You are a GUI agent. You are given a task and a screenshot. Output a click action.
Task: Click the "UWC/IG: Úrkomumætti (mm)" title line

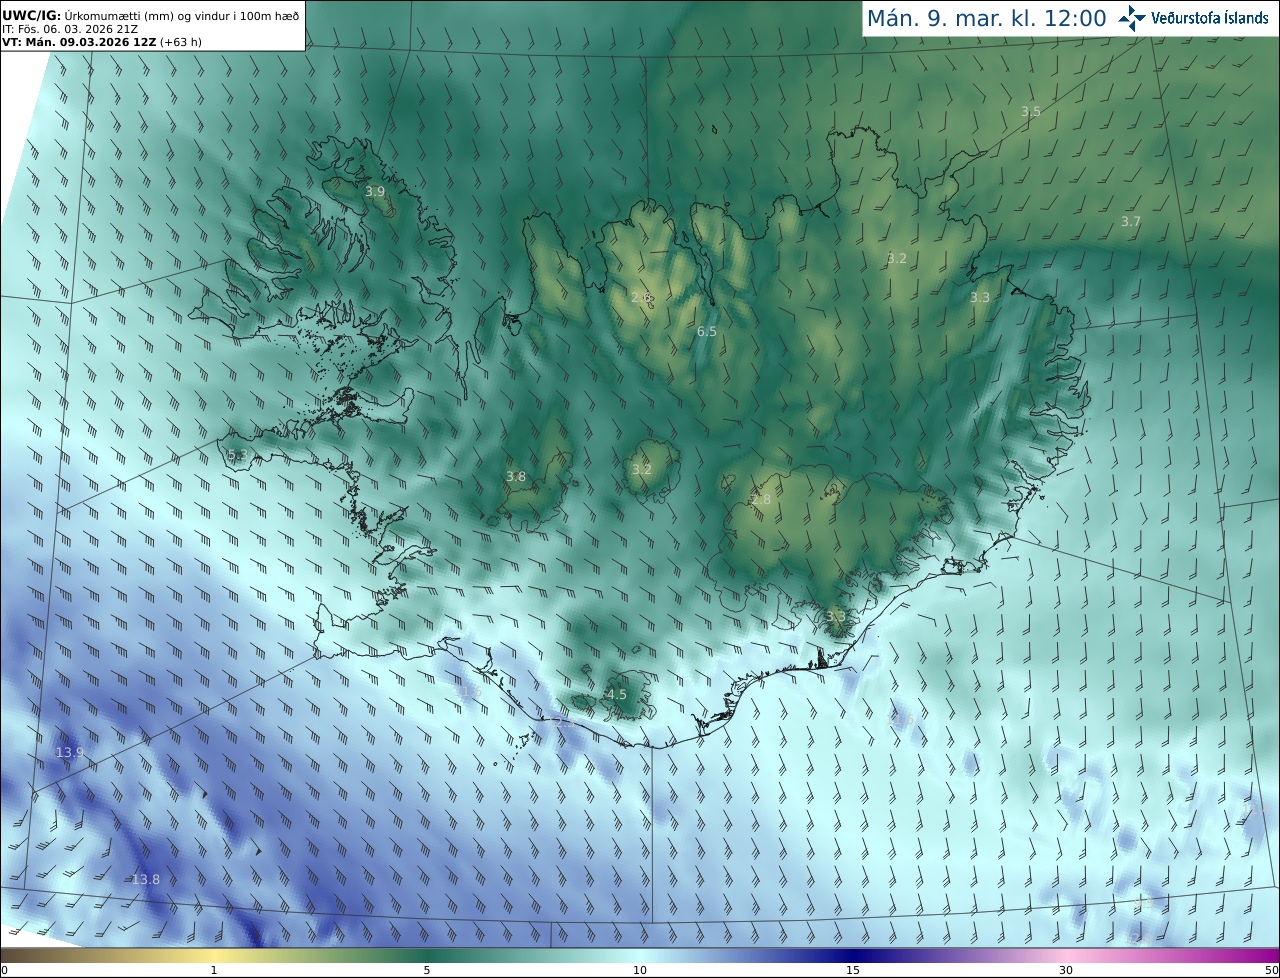tap(151, 15)
